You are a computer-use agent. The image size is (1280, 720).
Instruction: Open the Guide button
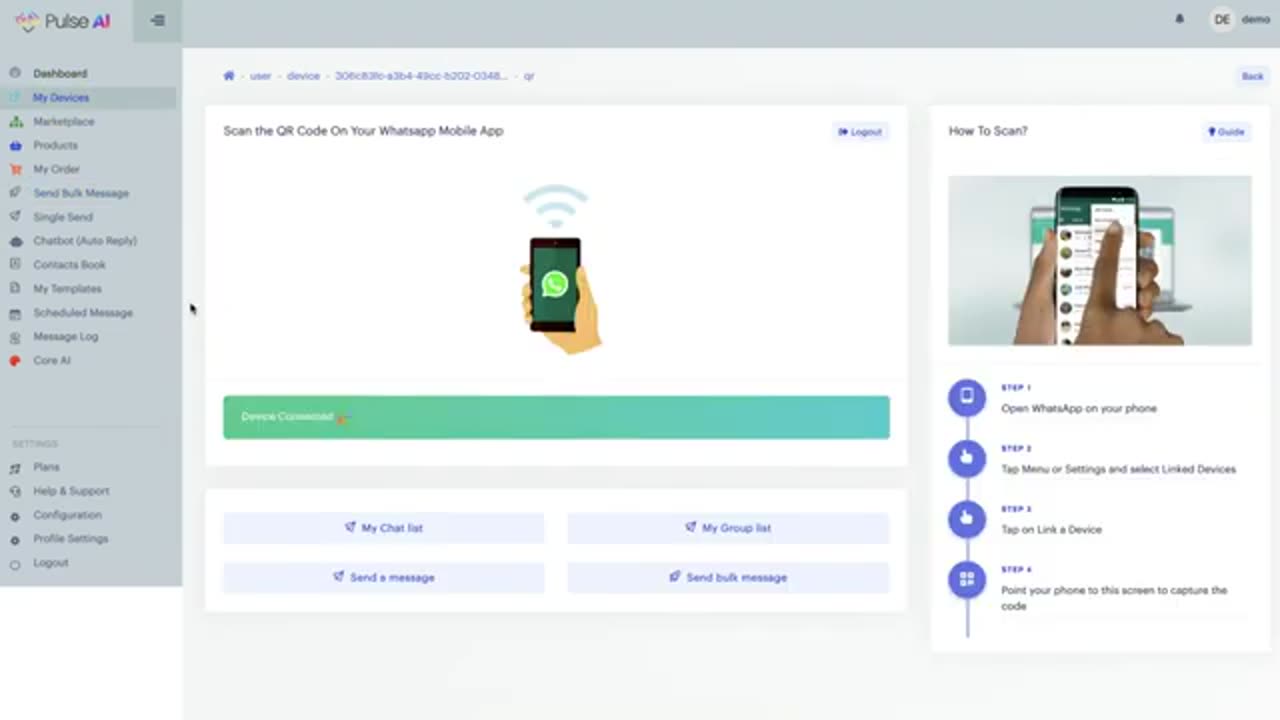point(1226,132)
